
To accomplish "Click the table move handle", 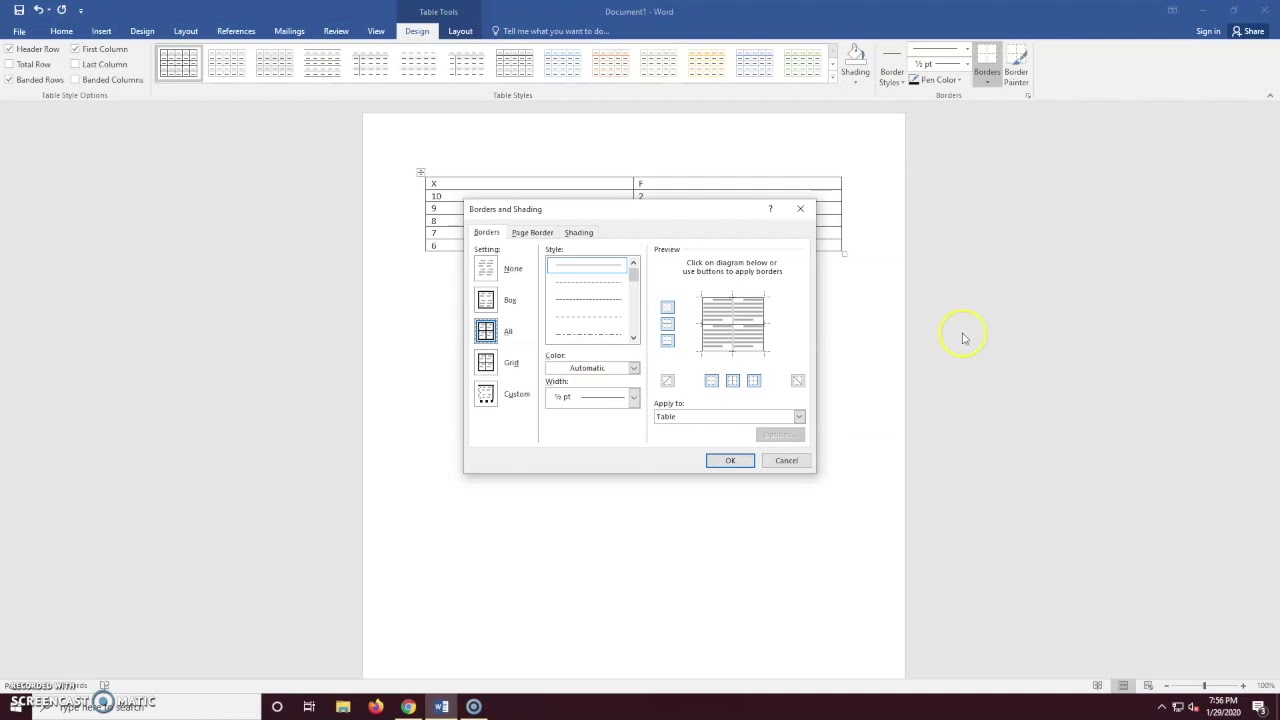I will click(420, 172).
